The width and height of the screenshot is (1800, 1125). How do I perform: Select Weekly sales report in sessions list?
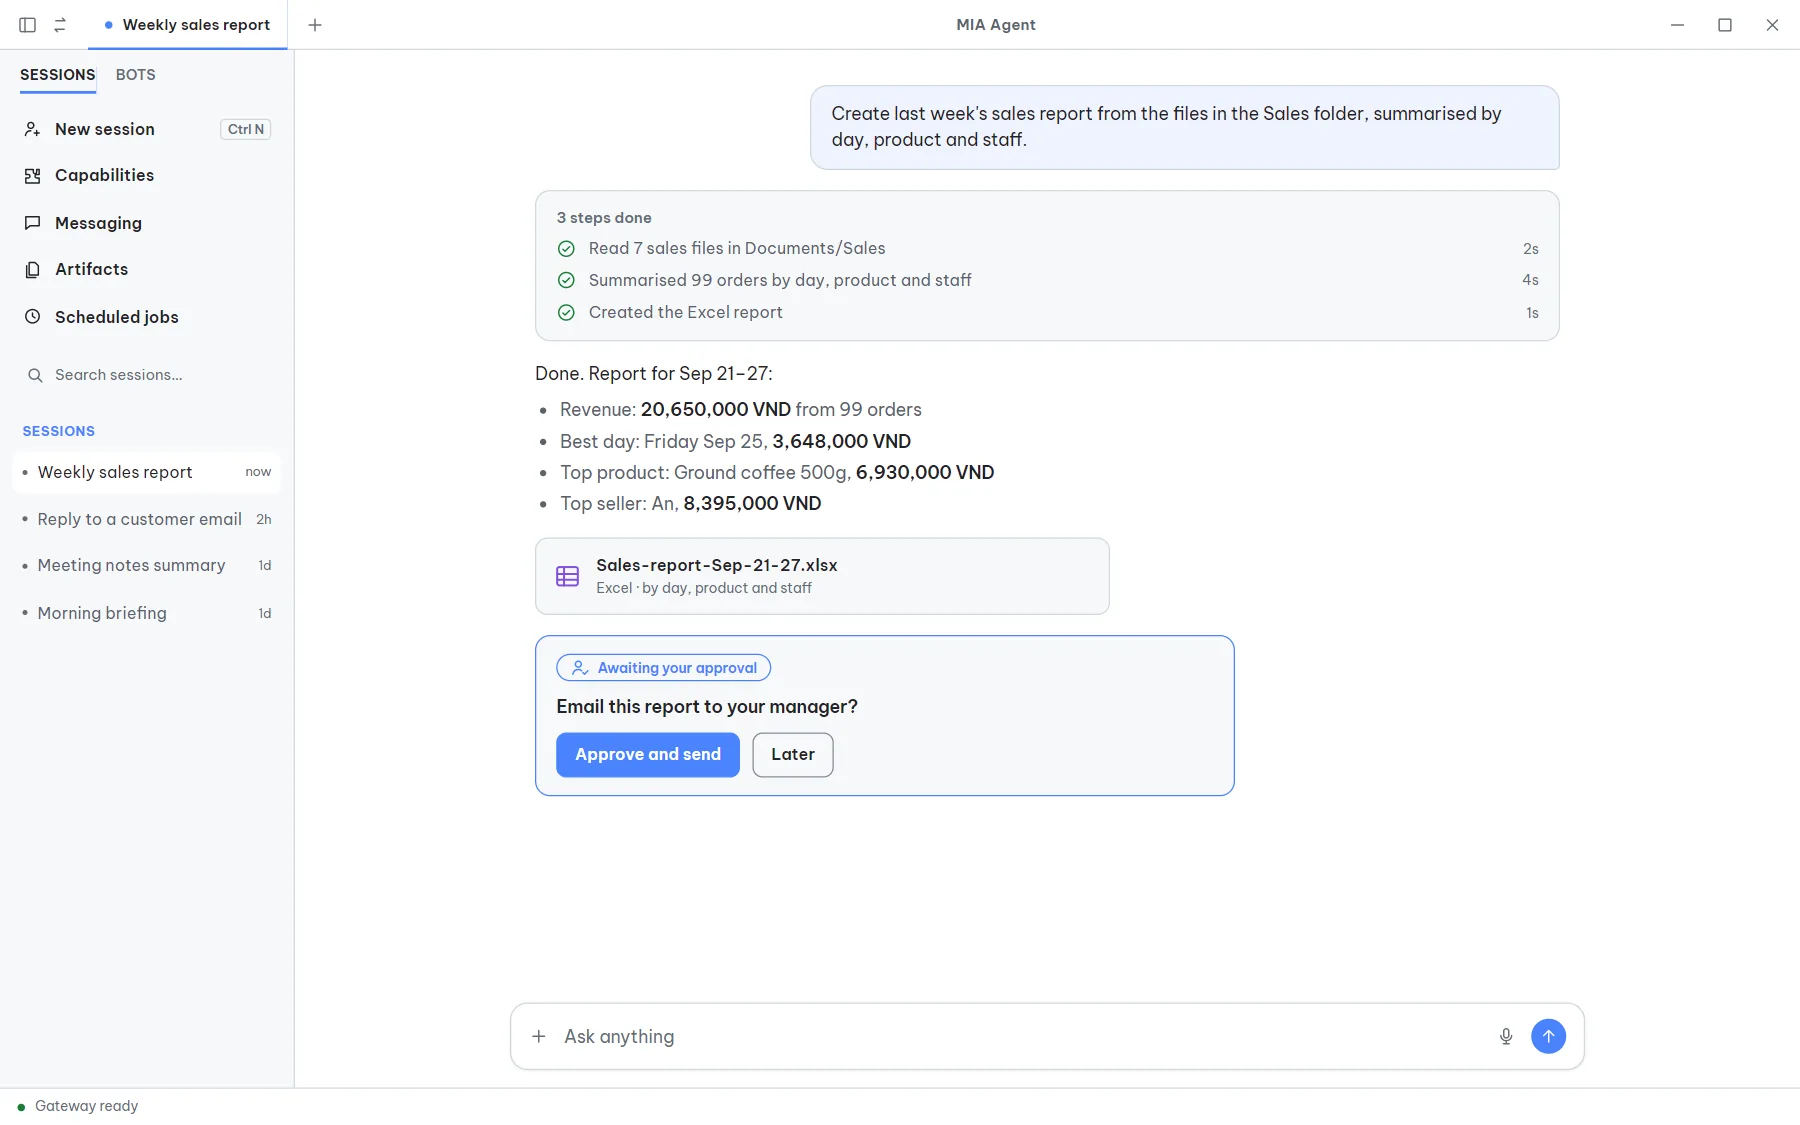146,472
